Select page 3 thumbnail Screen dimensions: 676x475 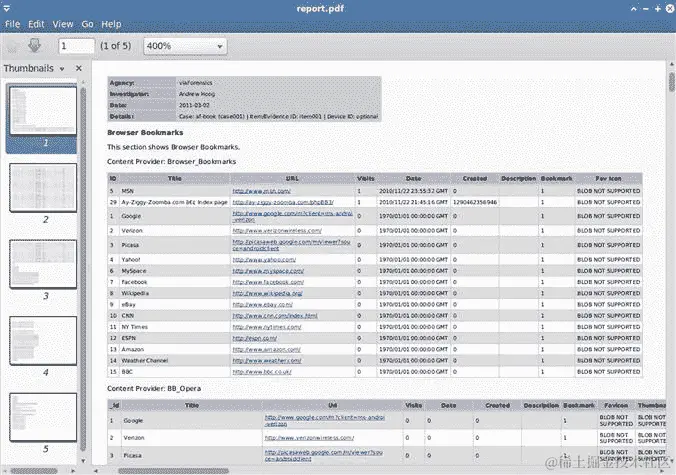[x=43, y=264]
